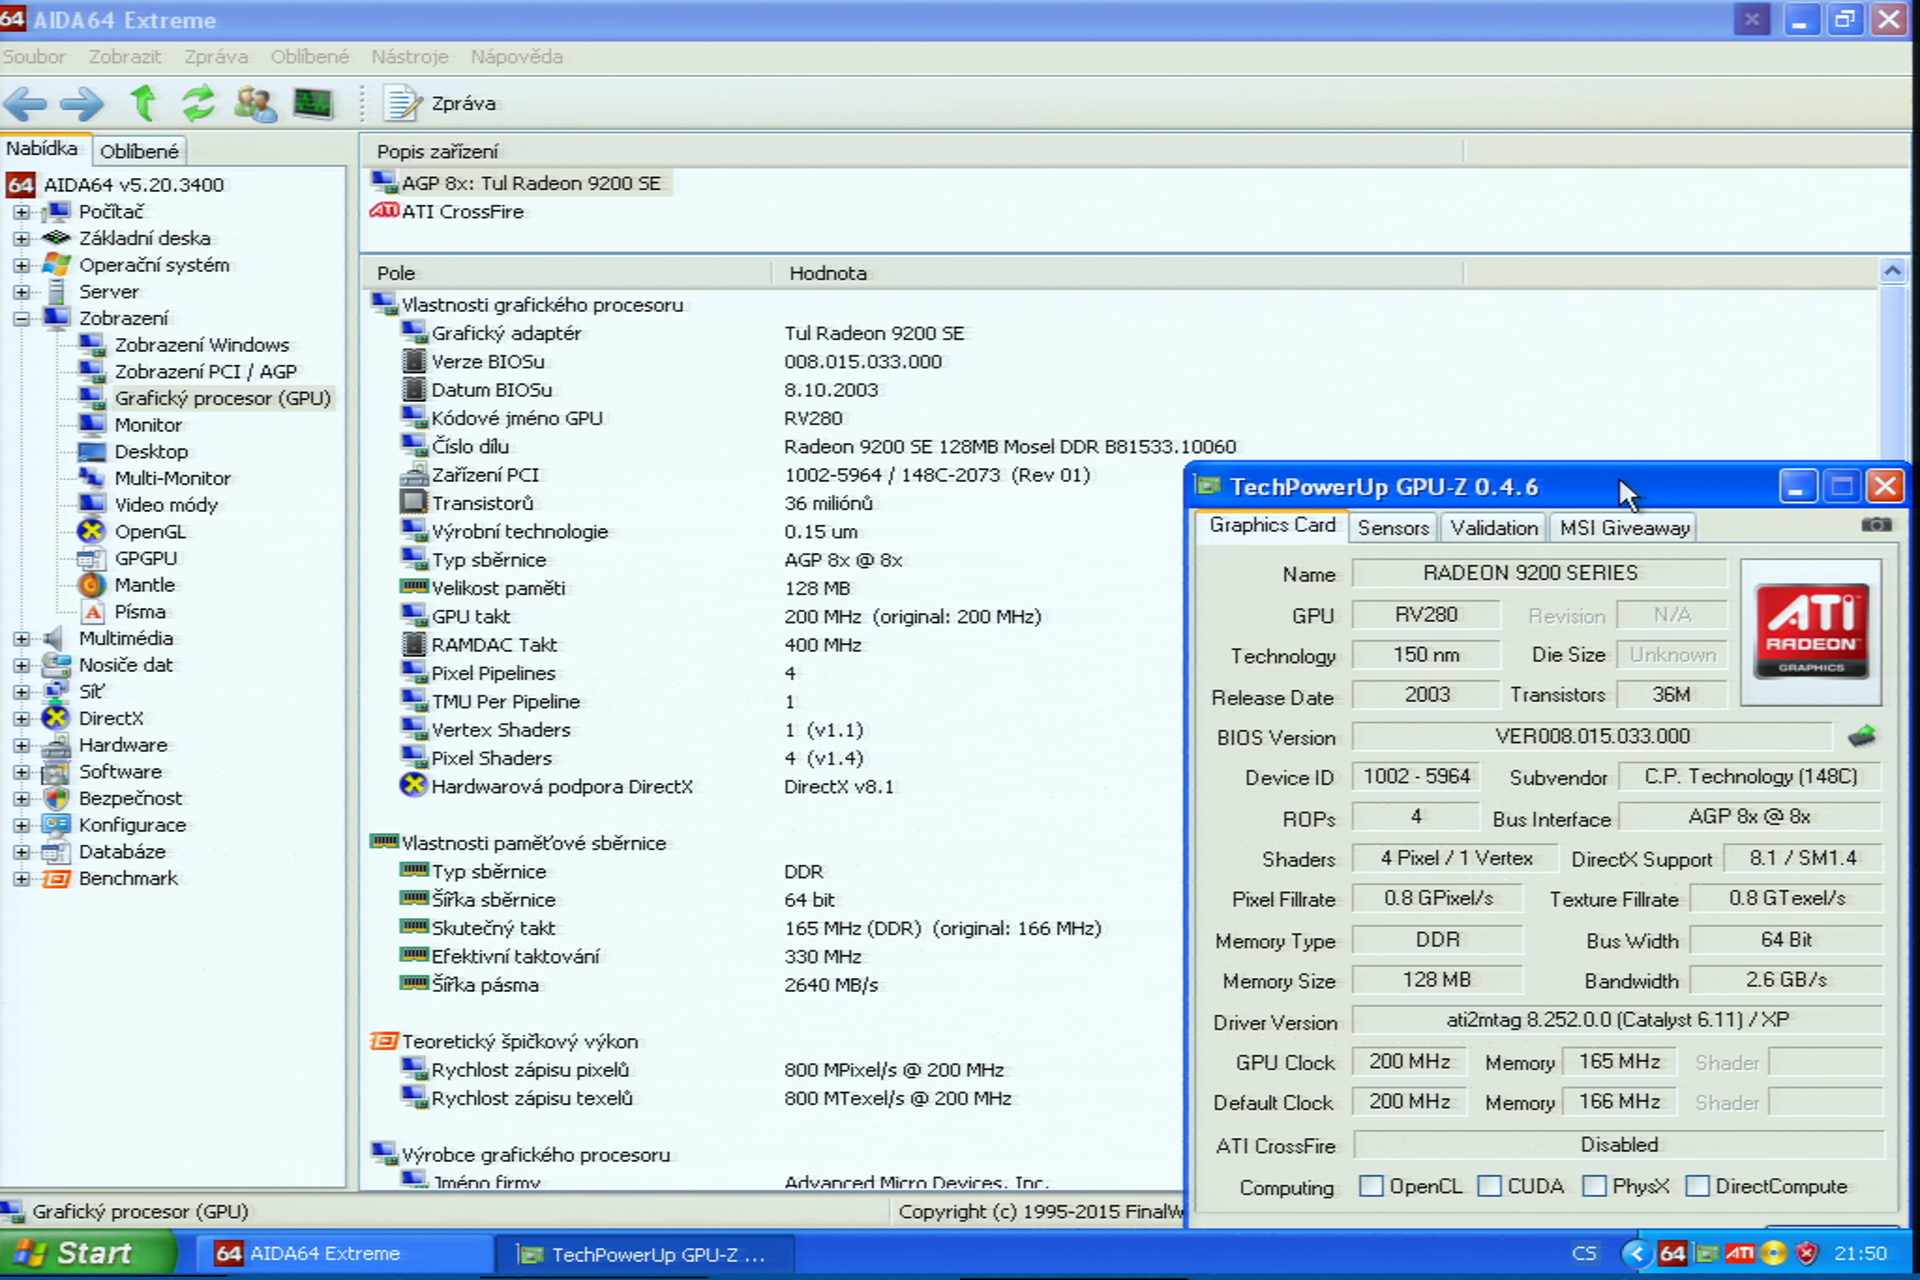Click the Refresh toolbar icon
The width and height of the screenshot is (1920, 1280).
coord(198,103)
